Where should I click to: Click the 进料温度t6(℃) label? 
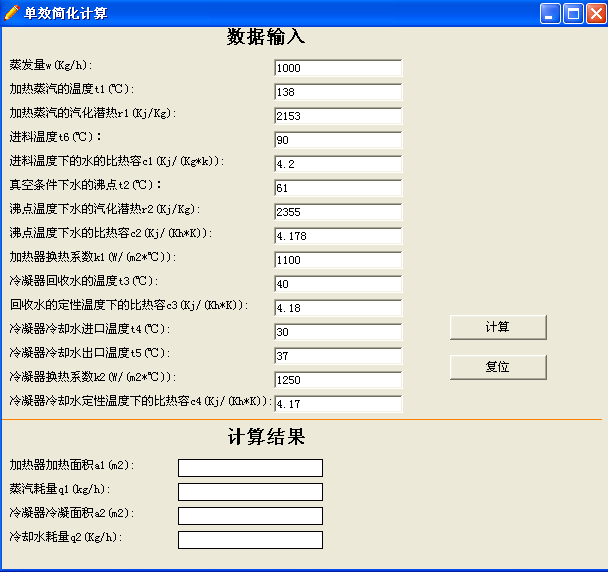click(55, 137)
